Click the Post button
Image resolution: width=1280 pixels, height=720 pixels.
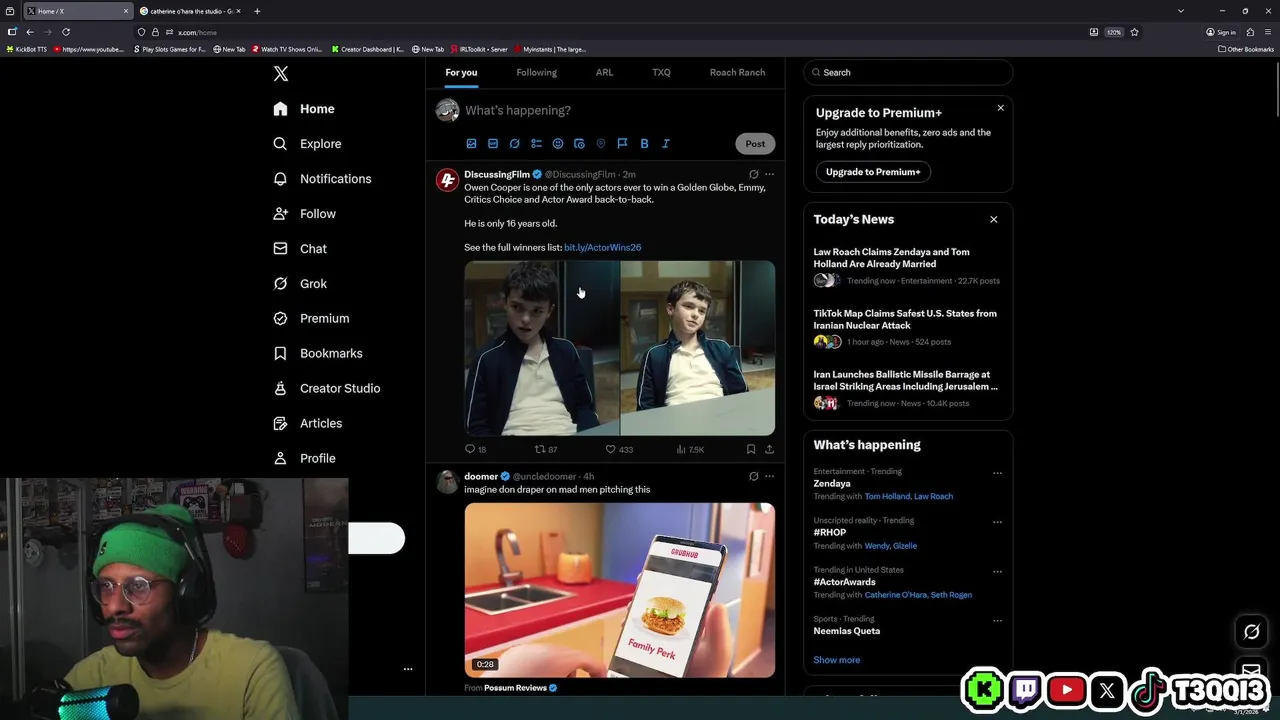click(x=755, y=144)
